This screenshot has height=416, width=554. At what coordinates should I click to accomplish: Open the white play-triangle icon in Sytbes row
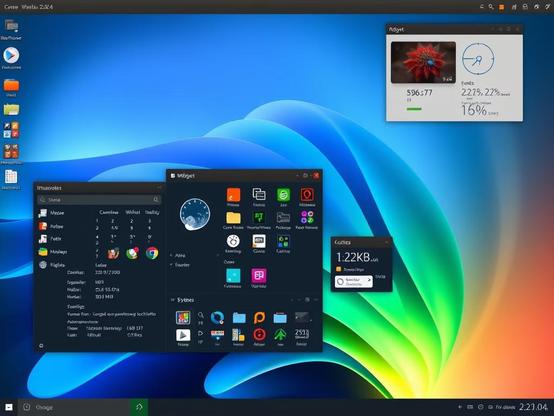183,335
